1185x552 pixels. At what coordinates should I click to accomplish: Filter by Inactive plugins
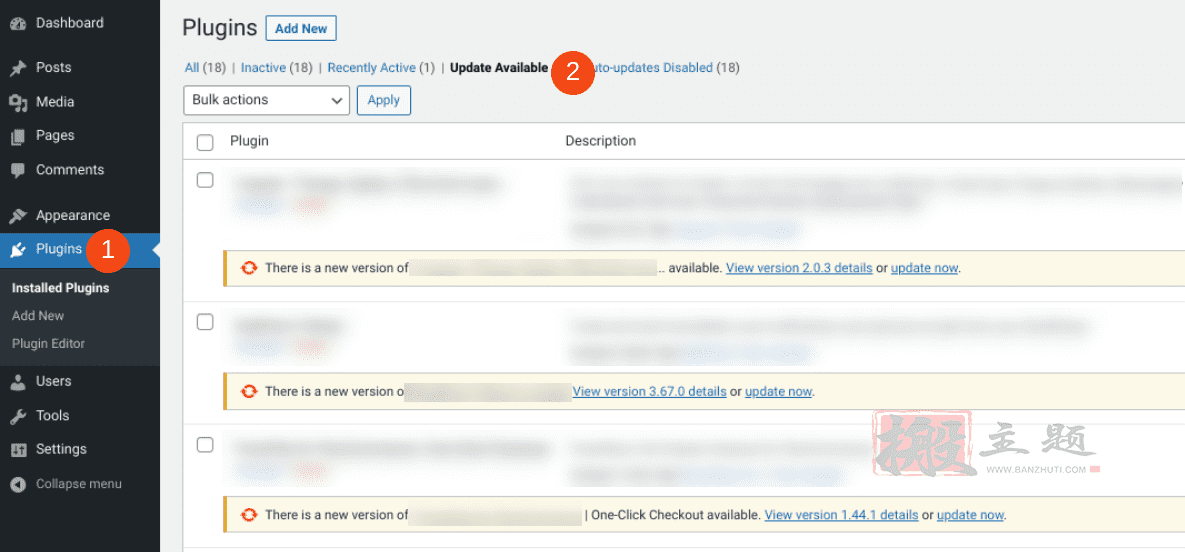263,68
